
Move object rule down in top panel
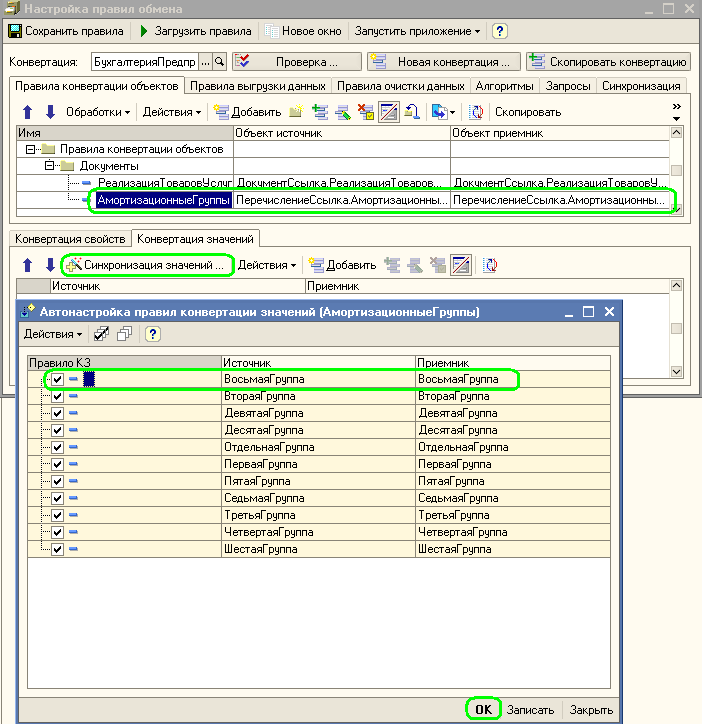point(50,112)
